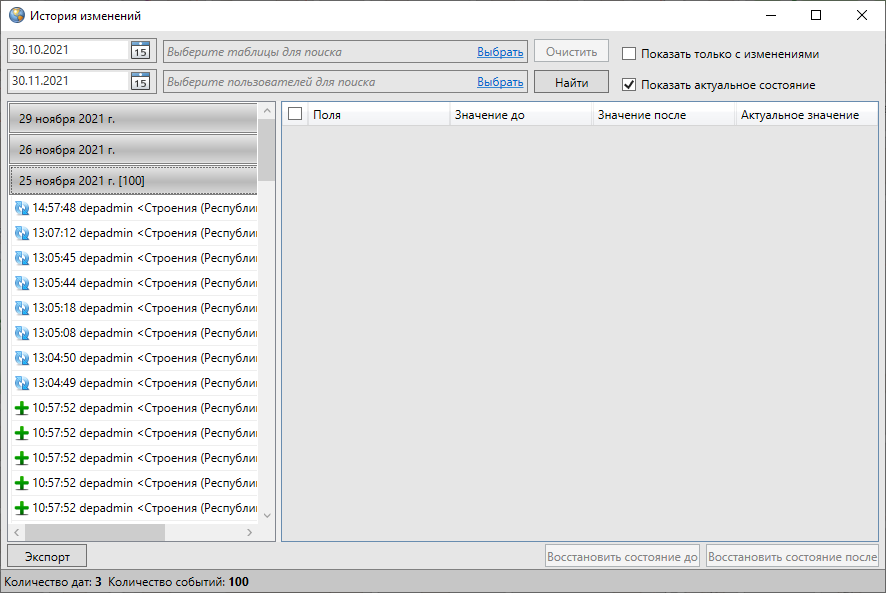This screenshot has width=886, height=593.
Task: Click the globe application icon in title bar
Action: pos(17,16)
